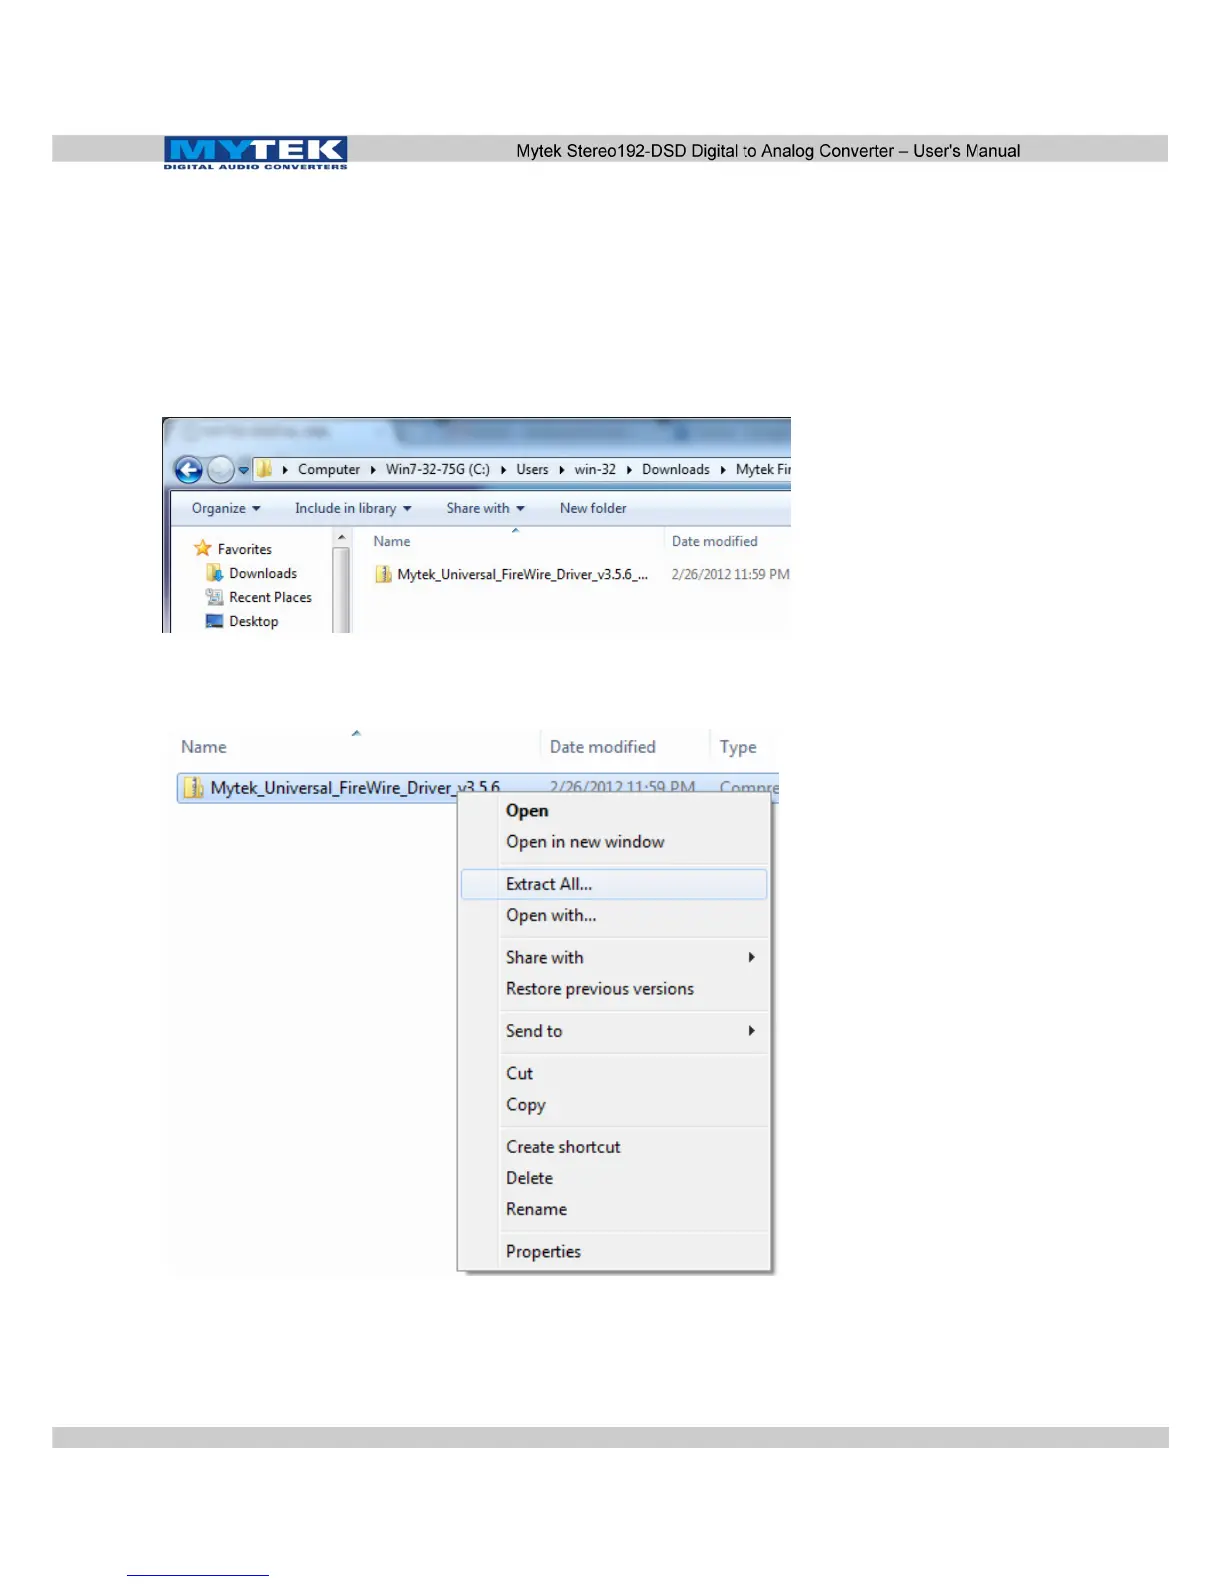
Task: Open the Share with toolbar dropdown
Action: tap(486, 508)
